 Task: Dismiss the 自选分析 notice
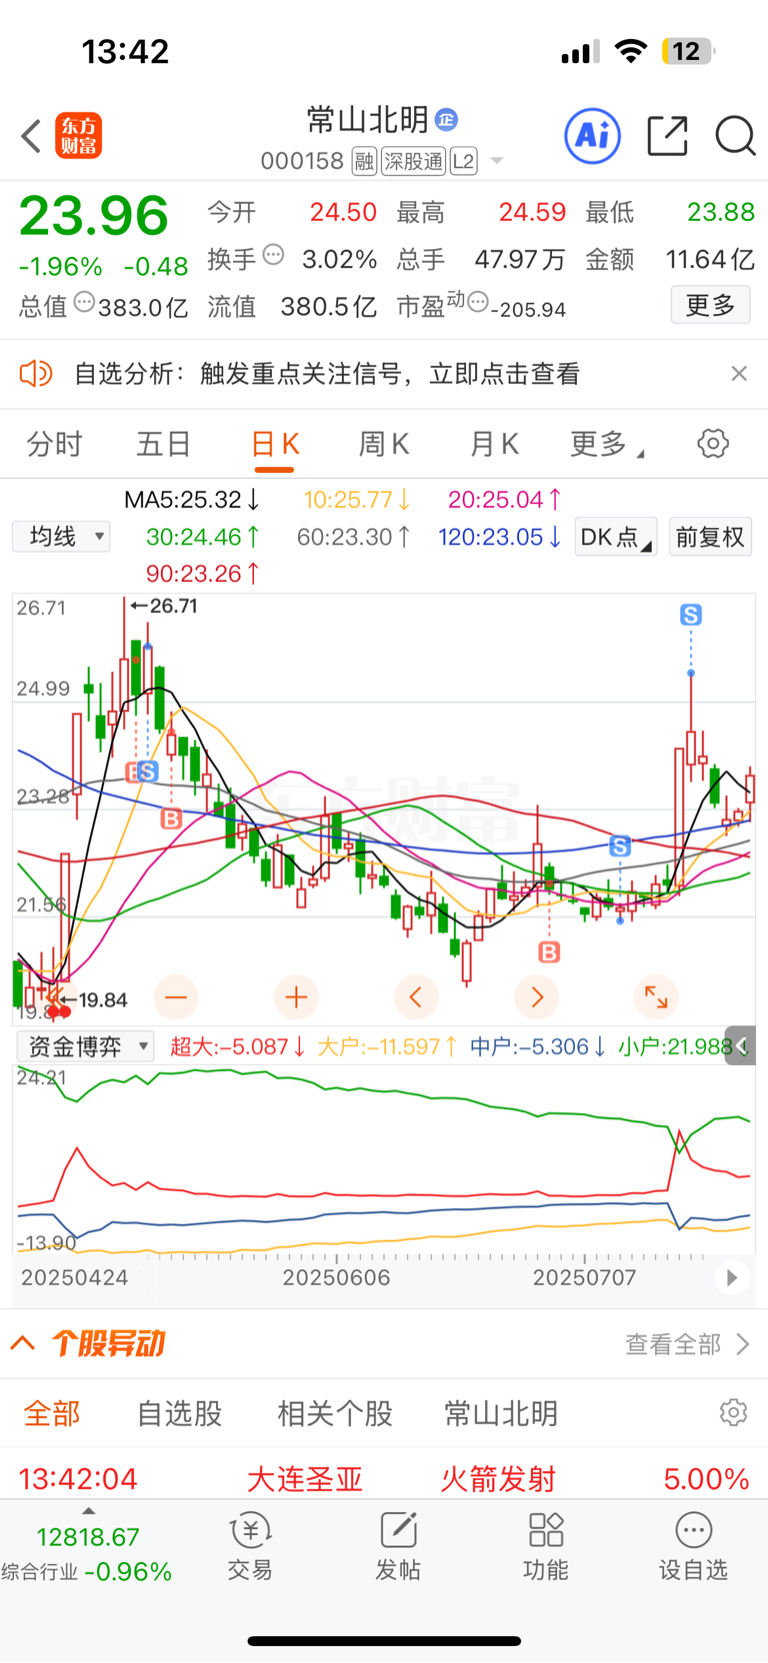(739, 374)
